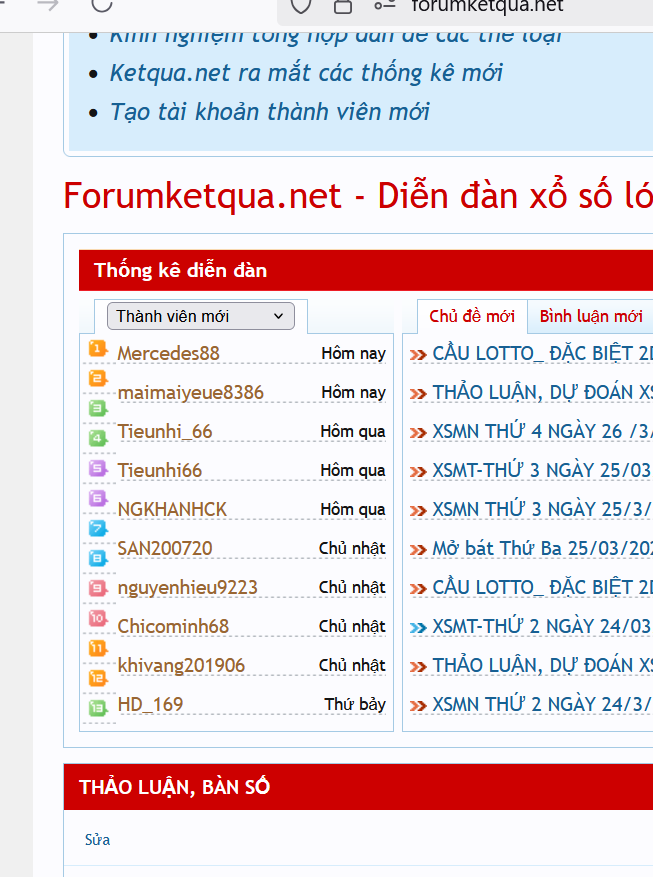Open topic 'Mở bát Thứ Ba 25/03'
Image resolution: width=653 pixels, height=877 pixels.
(542, 549)
